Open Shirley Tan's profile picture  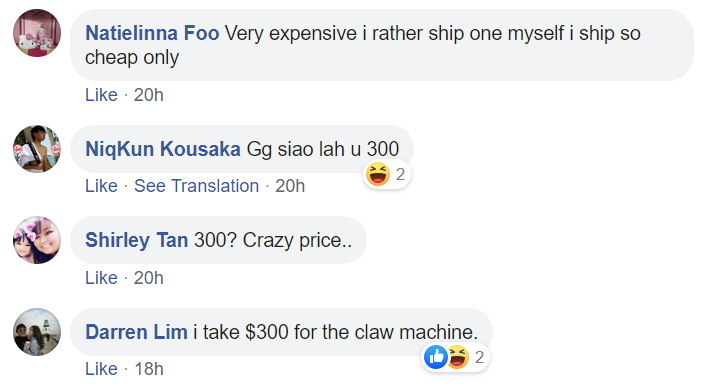click(37, 240)
